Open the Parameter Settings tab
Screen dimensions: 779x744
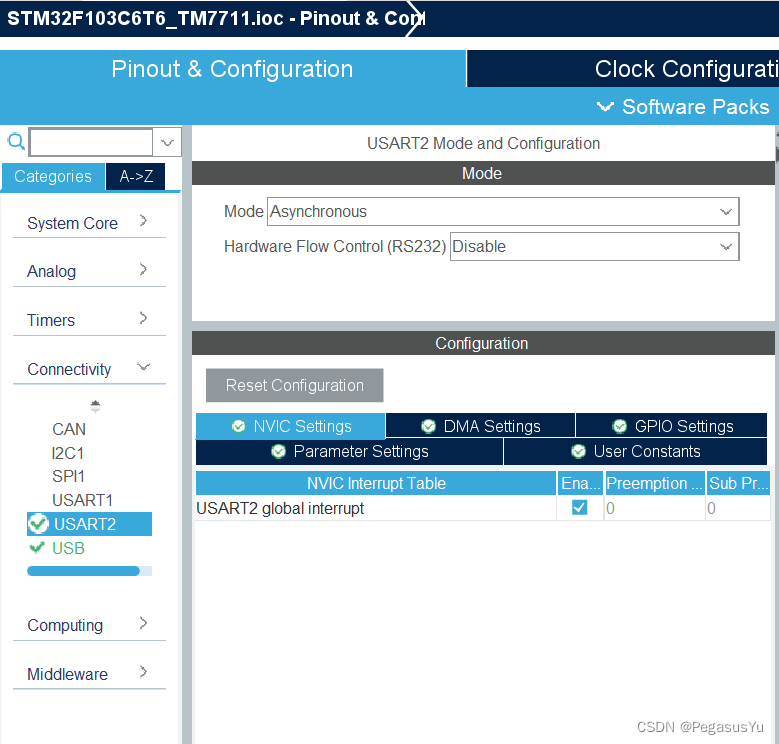tap(349, 451)
